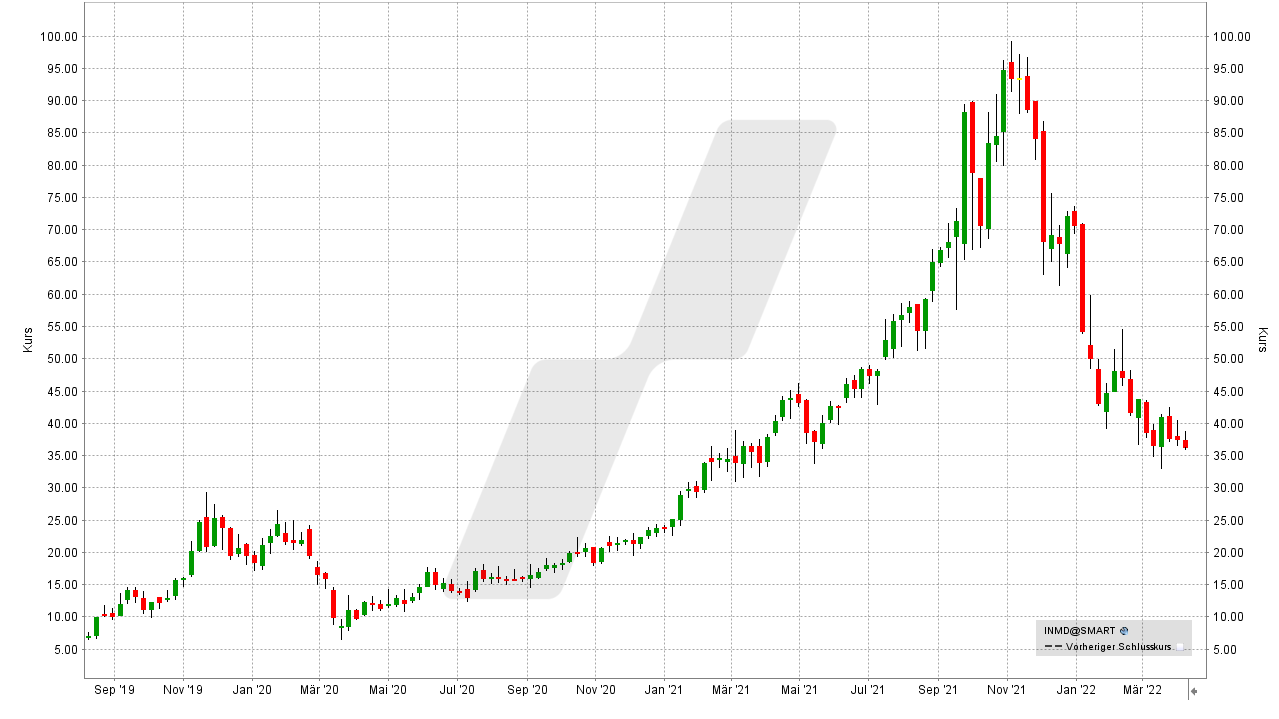Select the Jan '22 axis label
1279x719 pixels.
click(x=1075, y=690)
